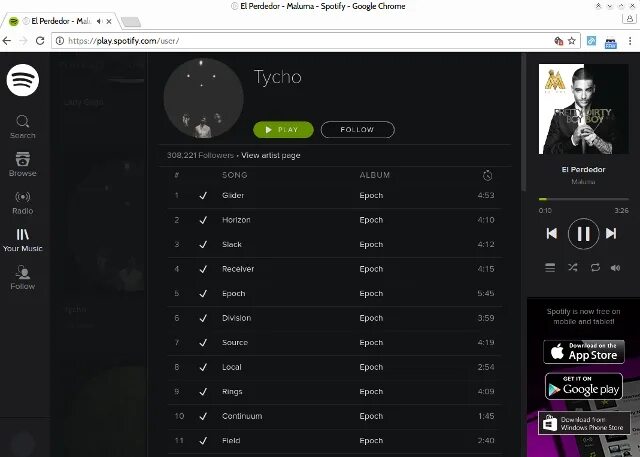Click the ALBUM column header
640x457 pixels.
(375, 175)
